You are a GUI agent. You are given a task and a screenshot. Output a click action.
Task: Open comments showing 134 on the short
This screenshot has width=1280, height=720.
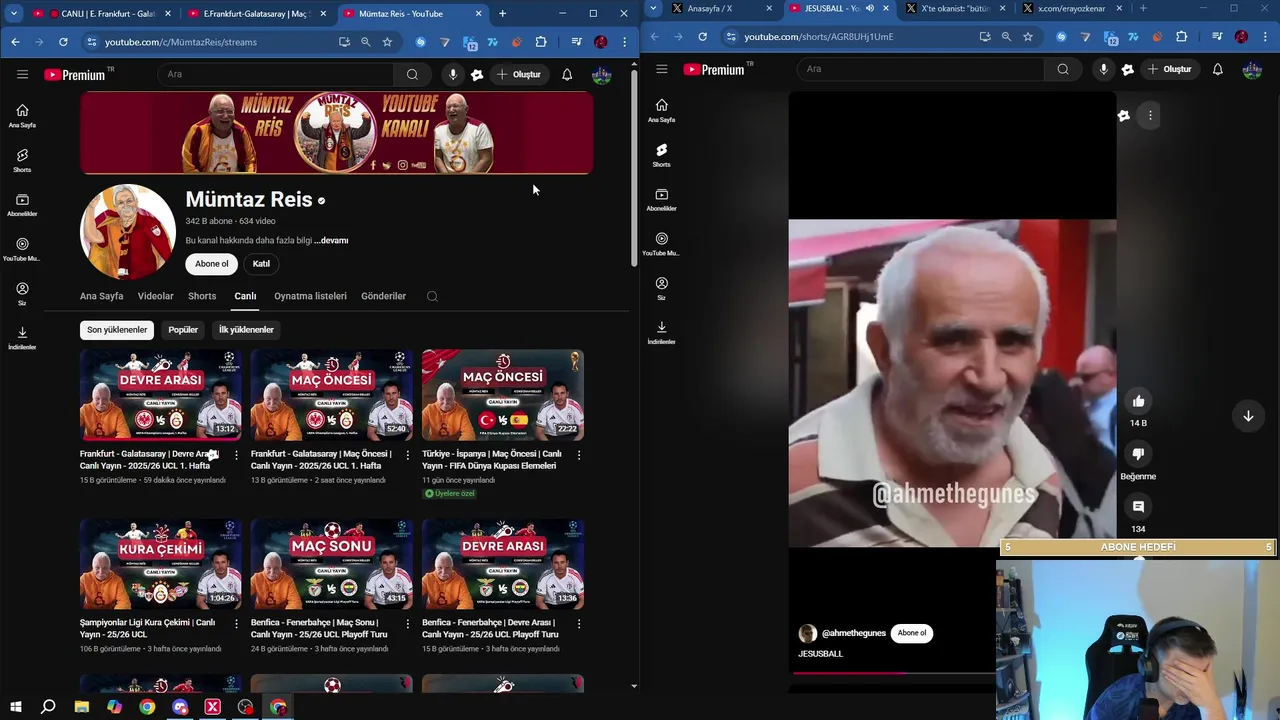point(1138,507)
